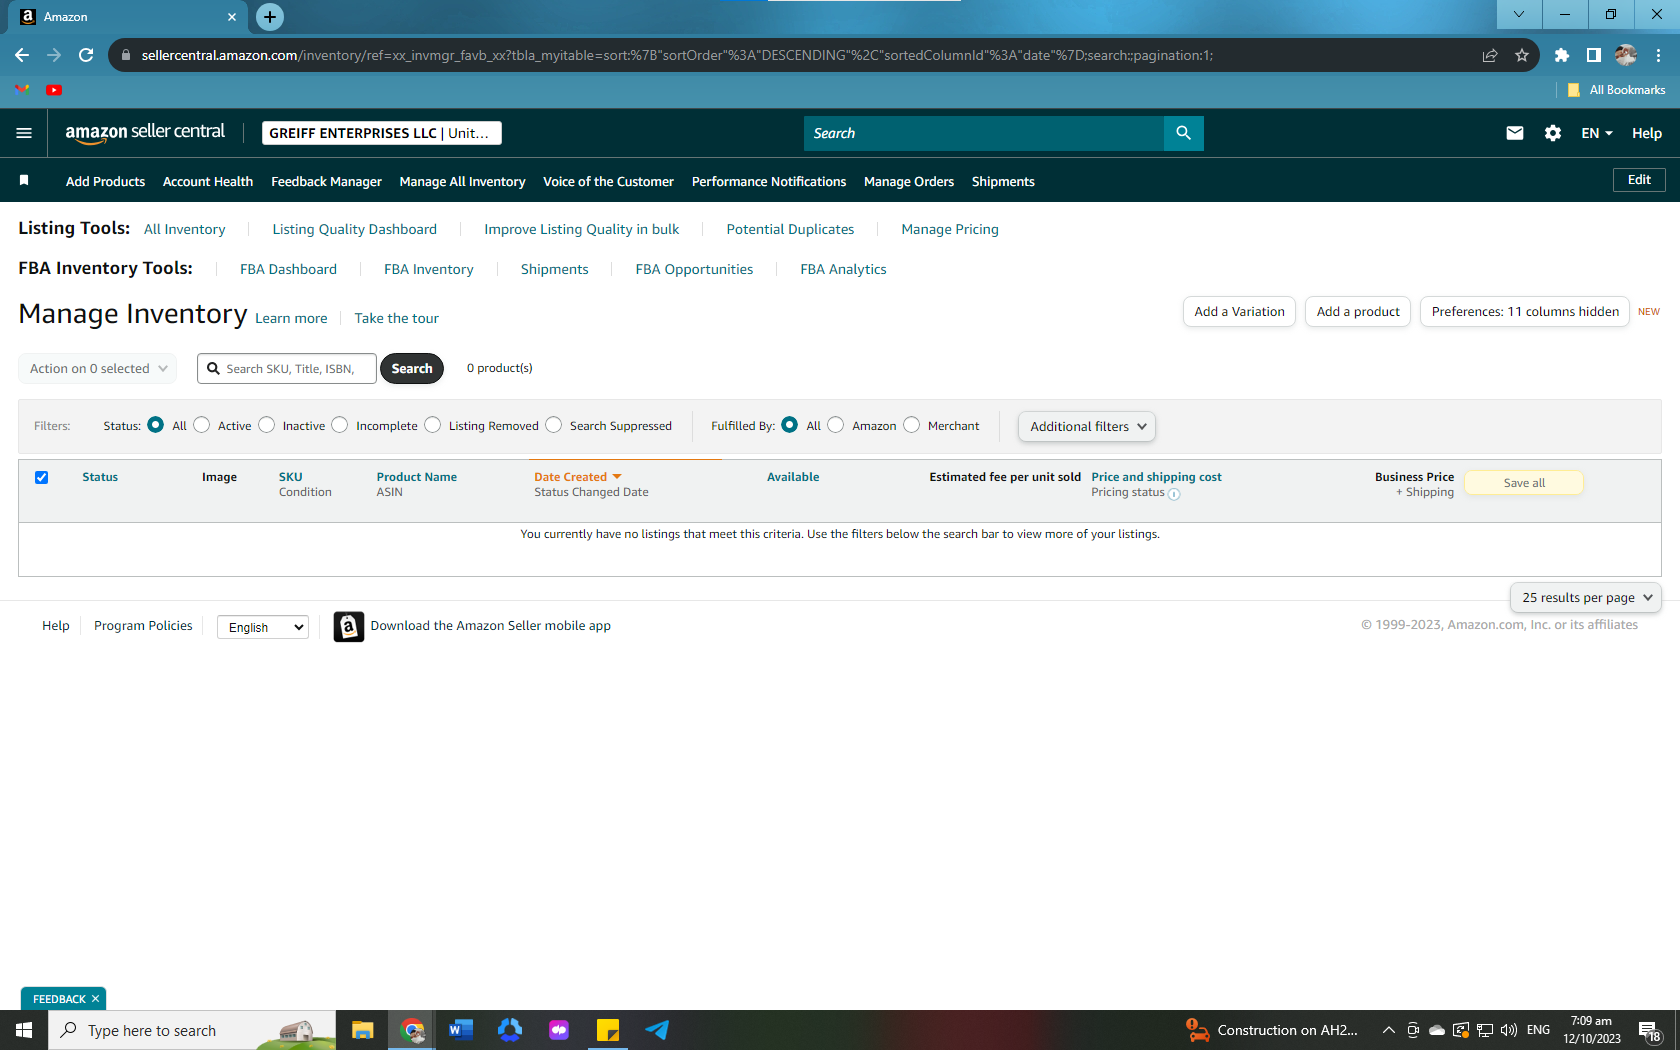Viewport: 1680px width, 1050px height.
Task: Go back to the previous page in browser
Action: [22, 55]
